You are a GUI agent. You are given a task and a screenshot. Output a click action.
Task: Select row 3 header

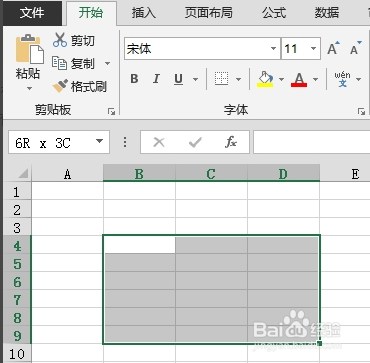(x=17, y=228)
